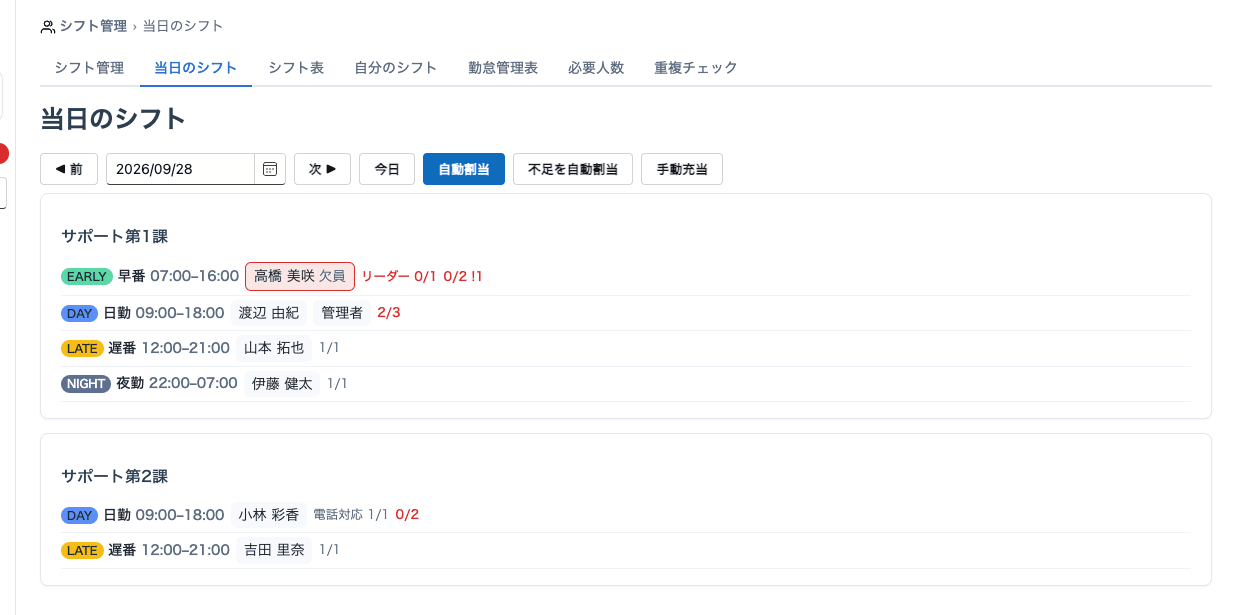The width and height of the screenshot is (1236, 615).
Task: Open the 必要人数 tab
Action: (596, 68)
